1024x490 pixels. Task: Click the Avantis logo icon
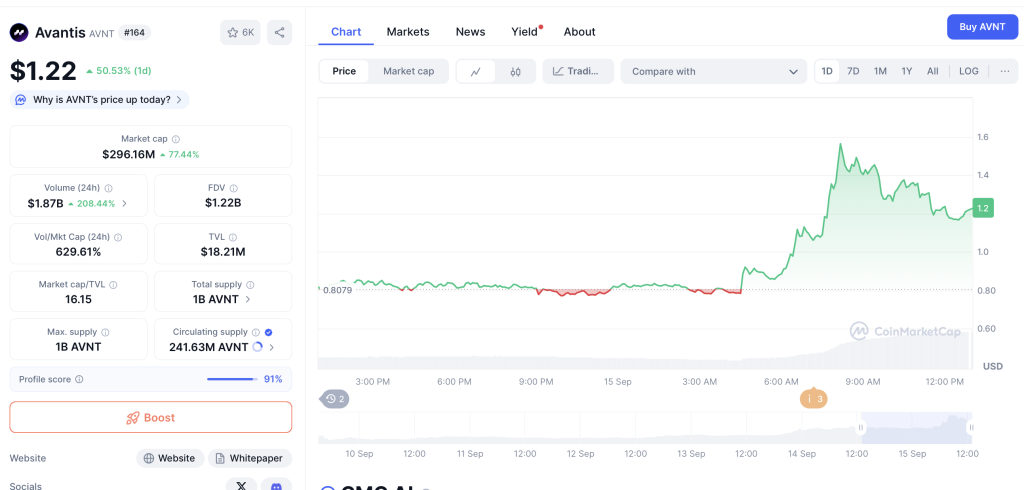[x=19, y=32]
